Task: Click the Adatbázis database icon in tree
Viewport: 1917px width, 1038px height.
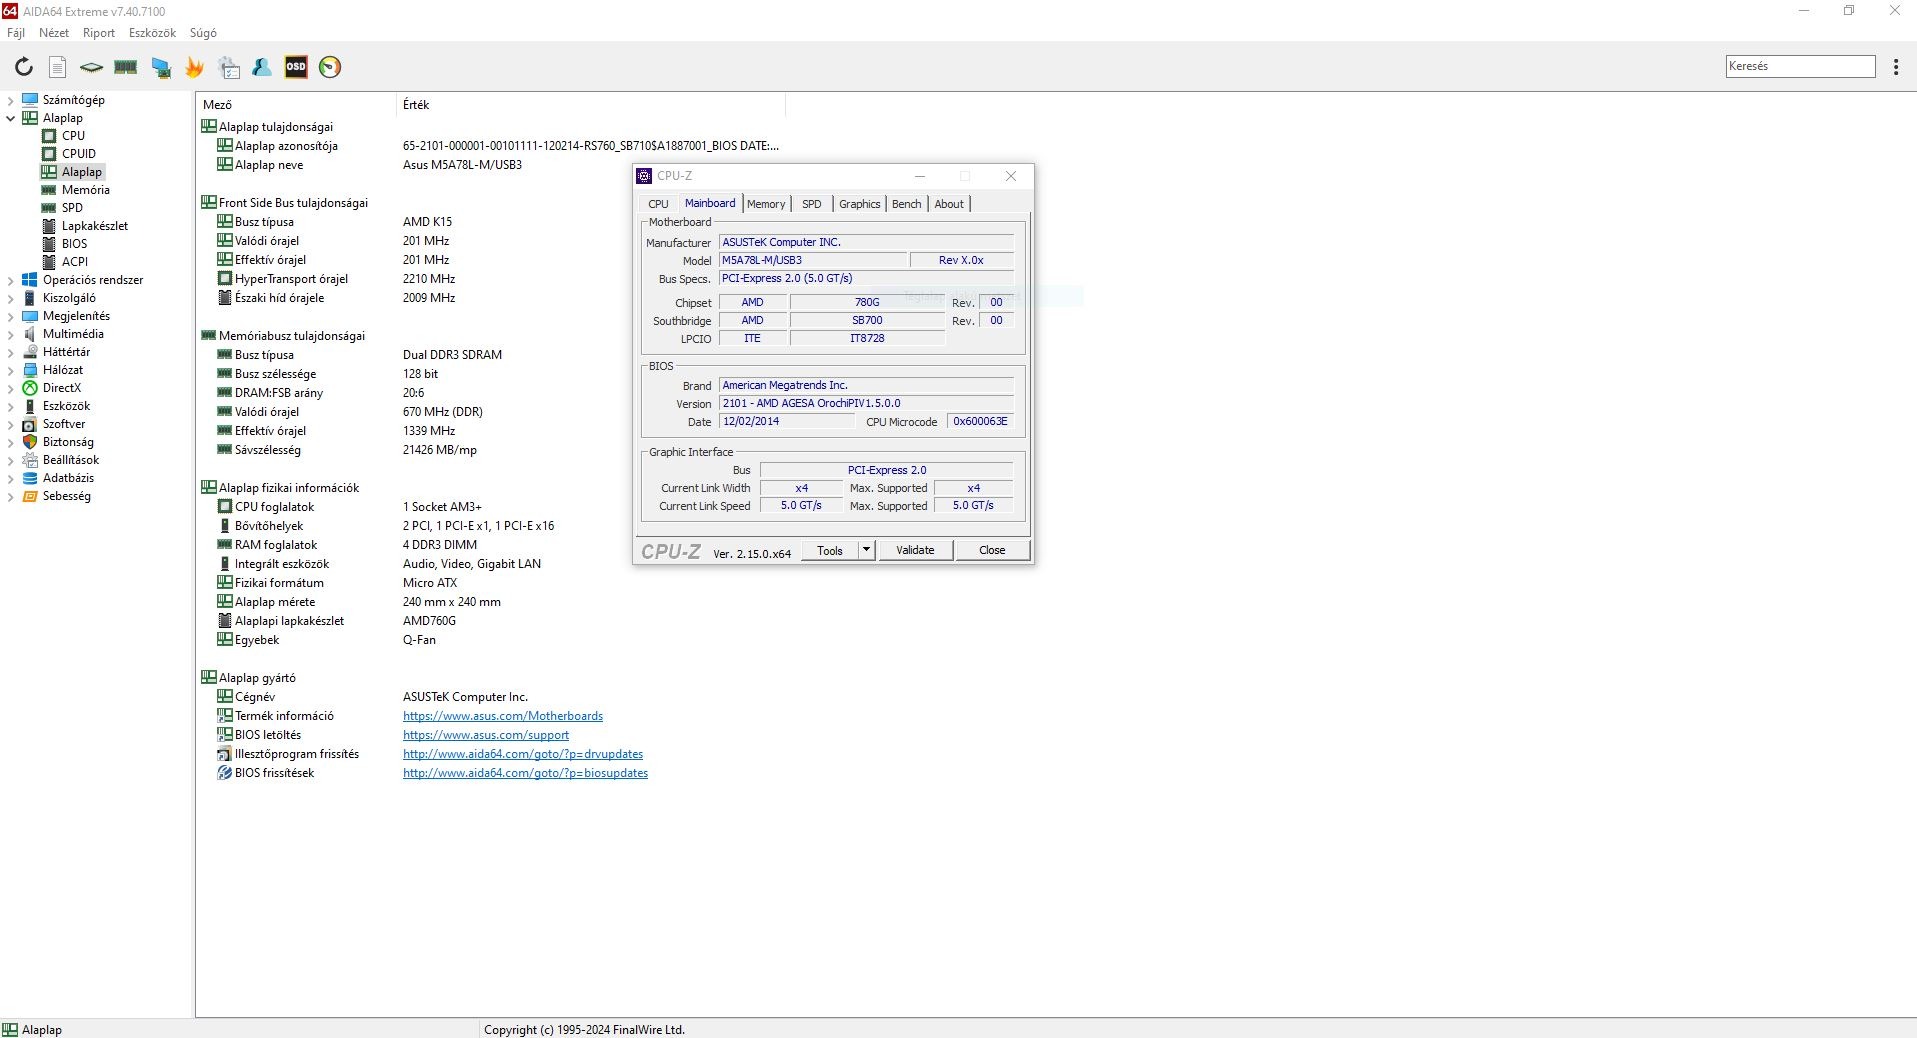Action: point(30,478)
